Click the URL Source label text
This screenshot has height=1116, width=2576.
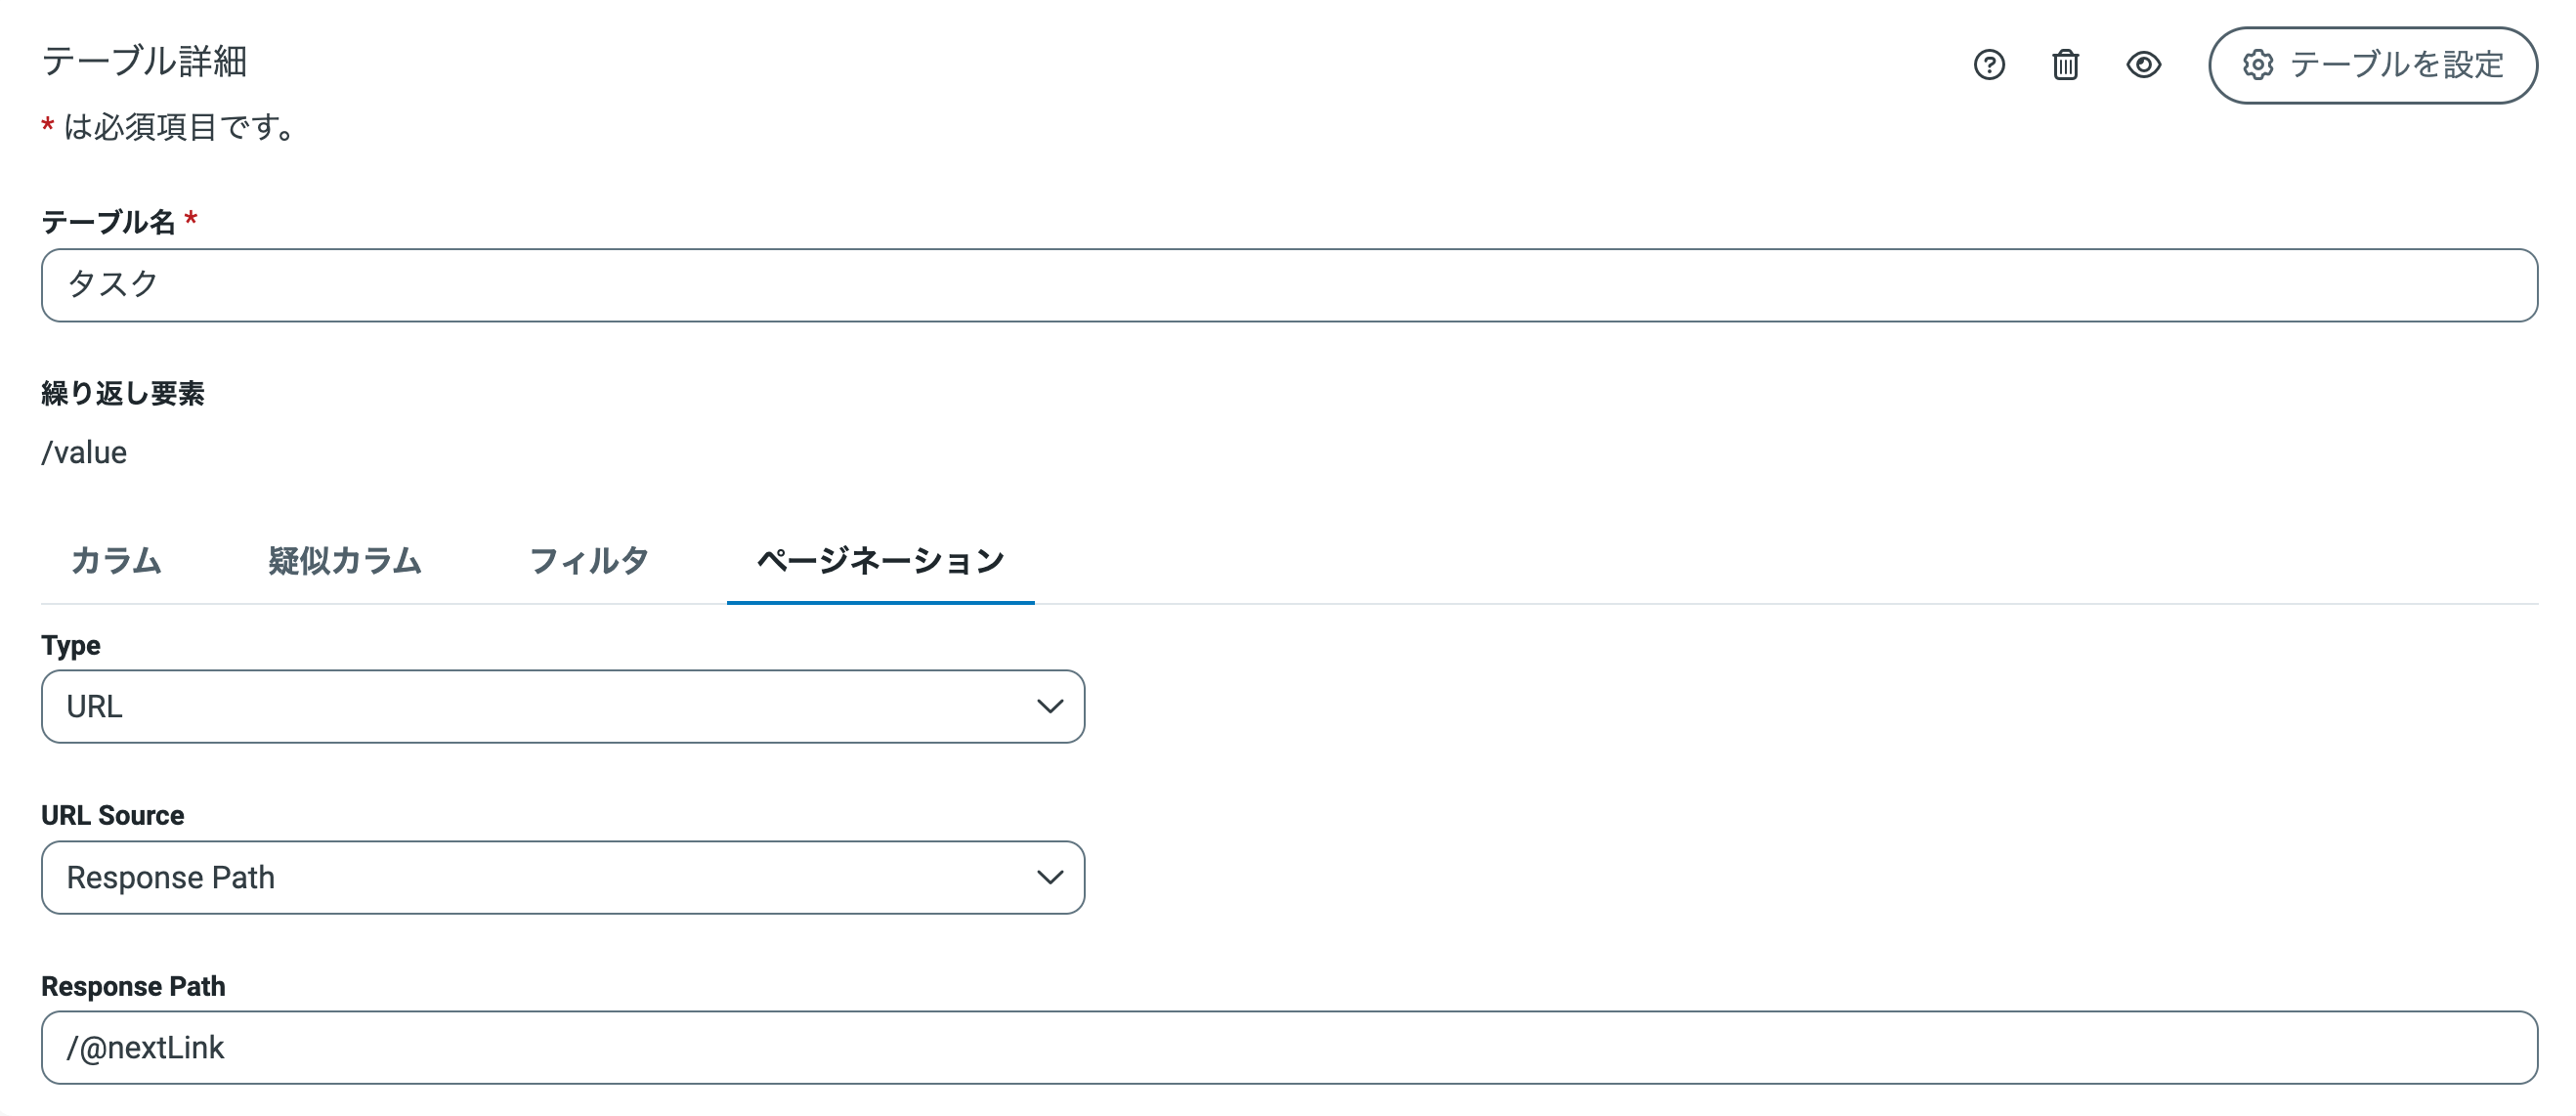click(113, 816)
